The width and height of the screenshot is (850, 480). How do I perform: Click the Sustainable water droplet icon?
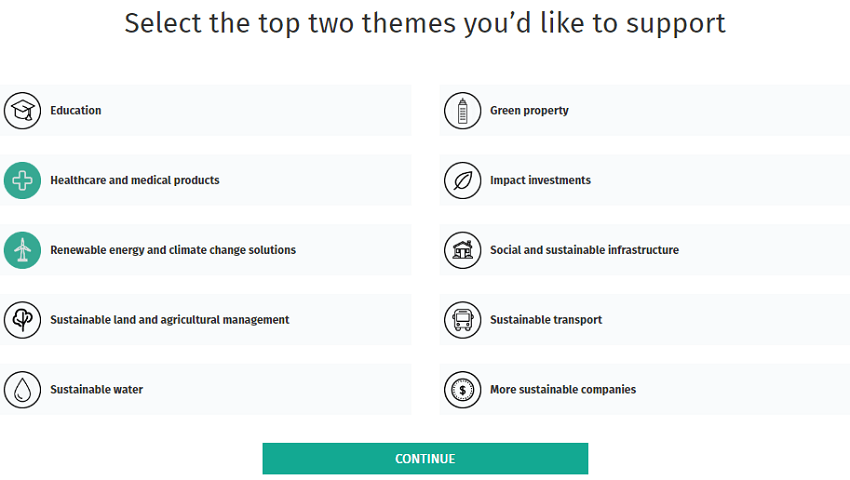pyautogui.click(x=22, y=389)
